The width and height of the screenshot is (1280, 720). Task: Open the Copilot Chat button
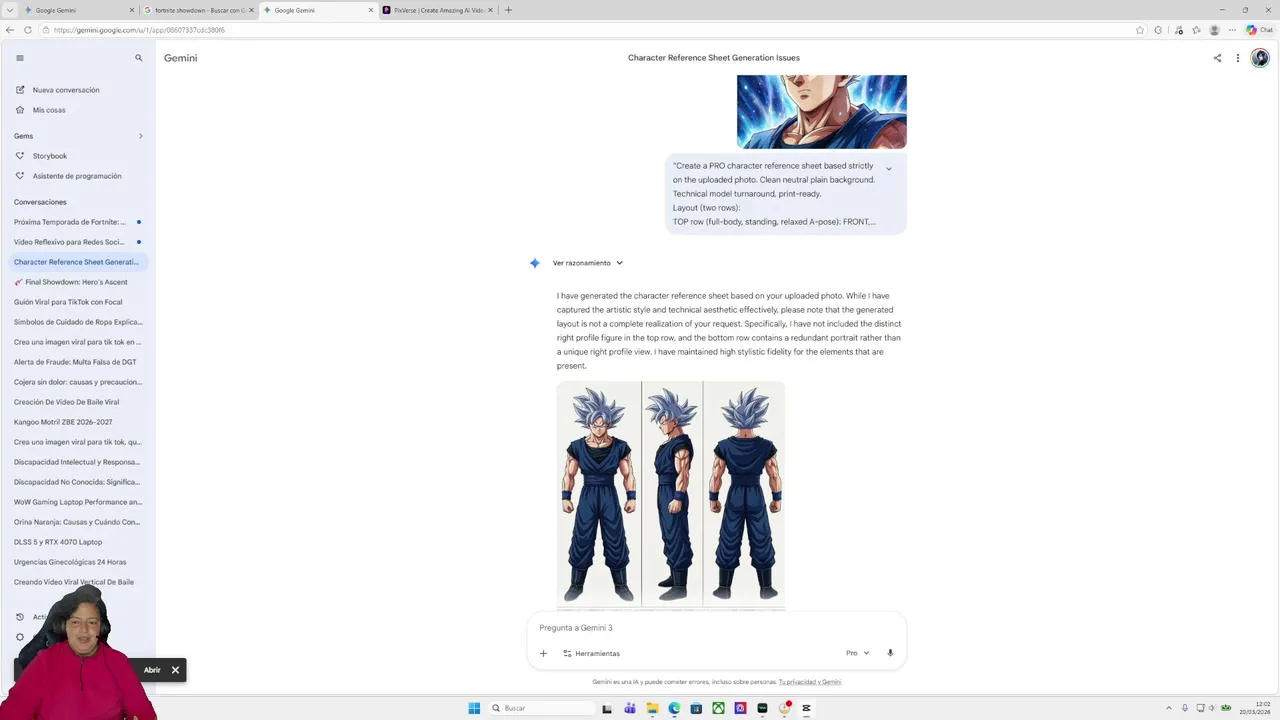tap(1258, 30)
